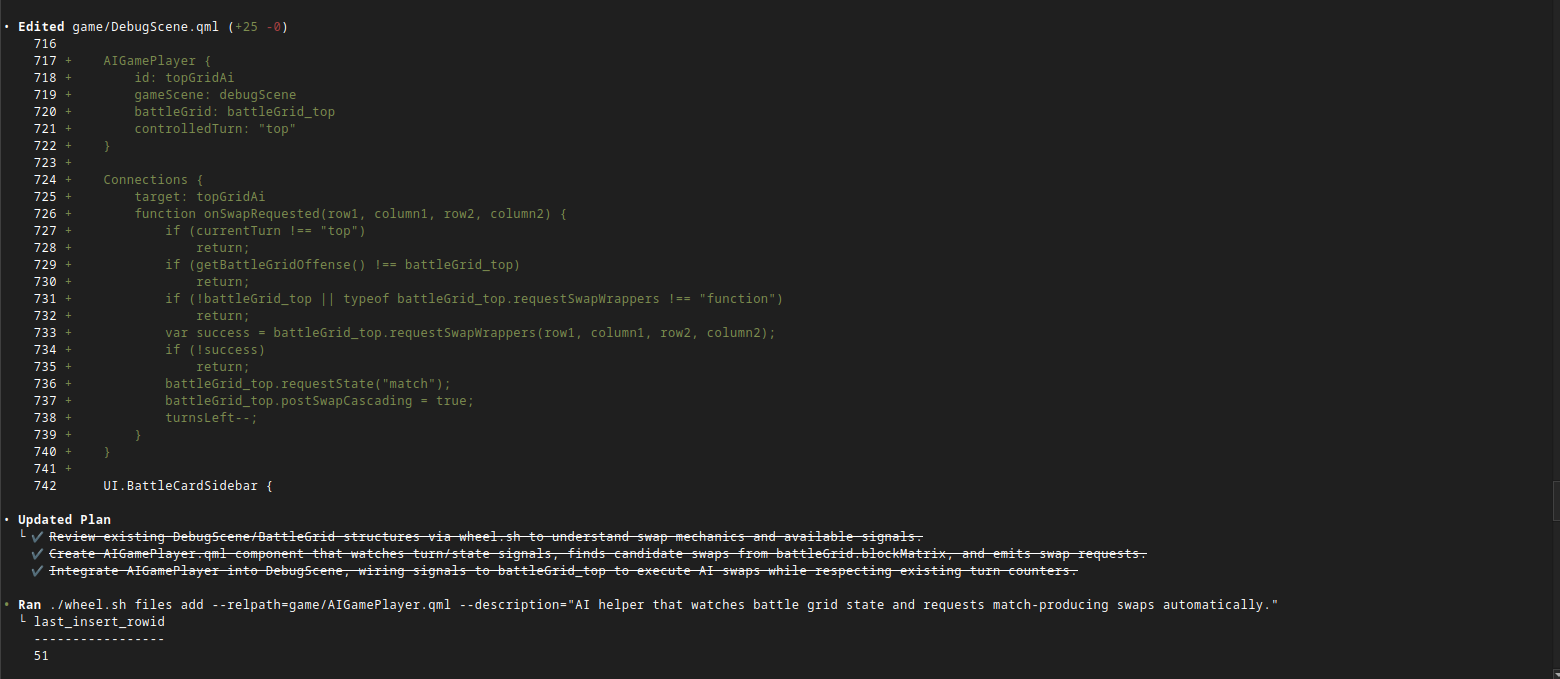Screen dimensions: 1560x679
Task: Click the scrollbar thumb on the right edge
Action: tap(1555, 500)
